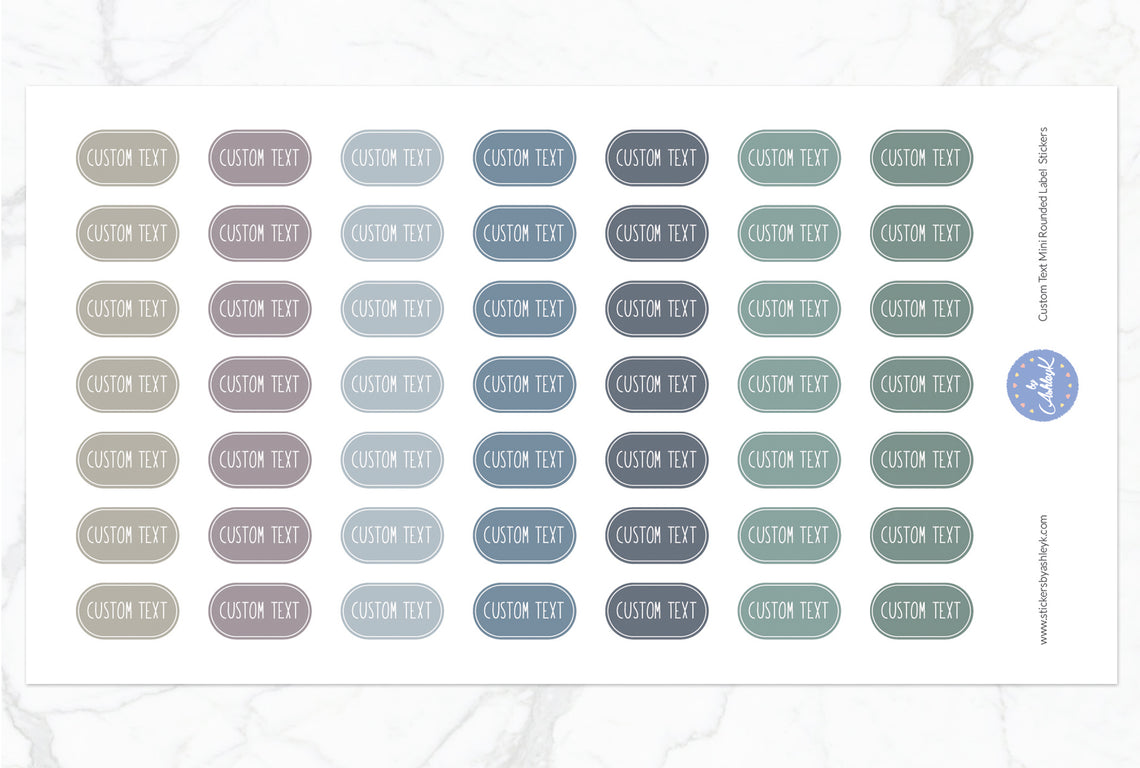Click the Custom Text Mini Rounded Label Stickers title
The width and height of the screenshot is (1140, 768).
click(1043, 223)
